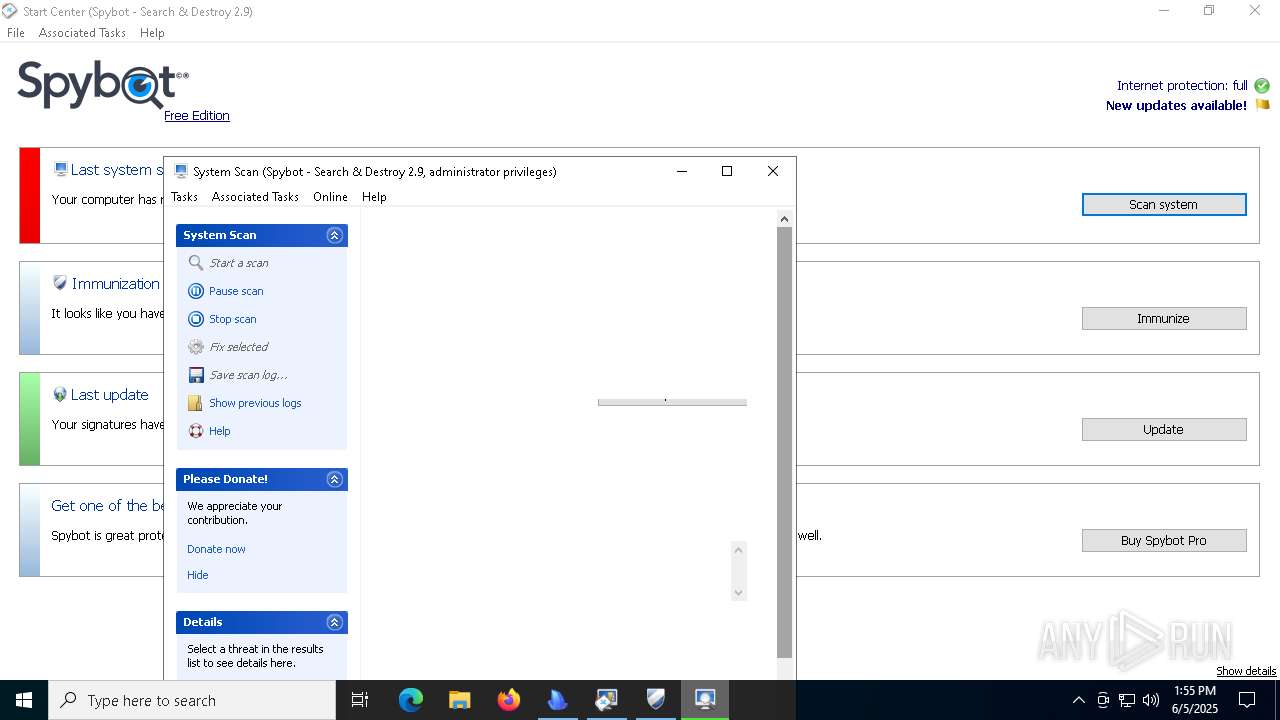Click the Donate now link

[216, 549]
